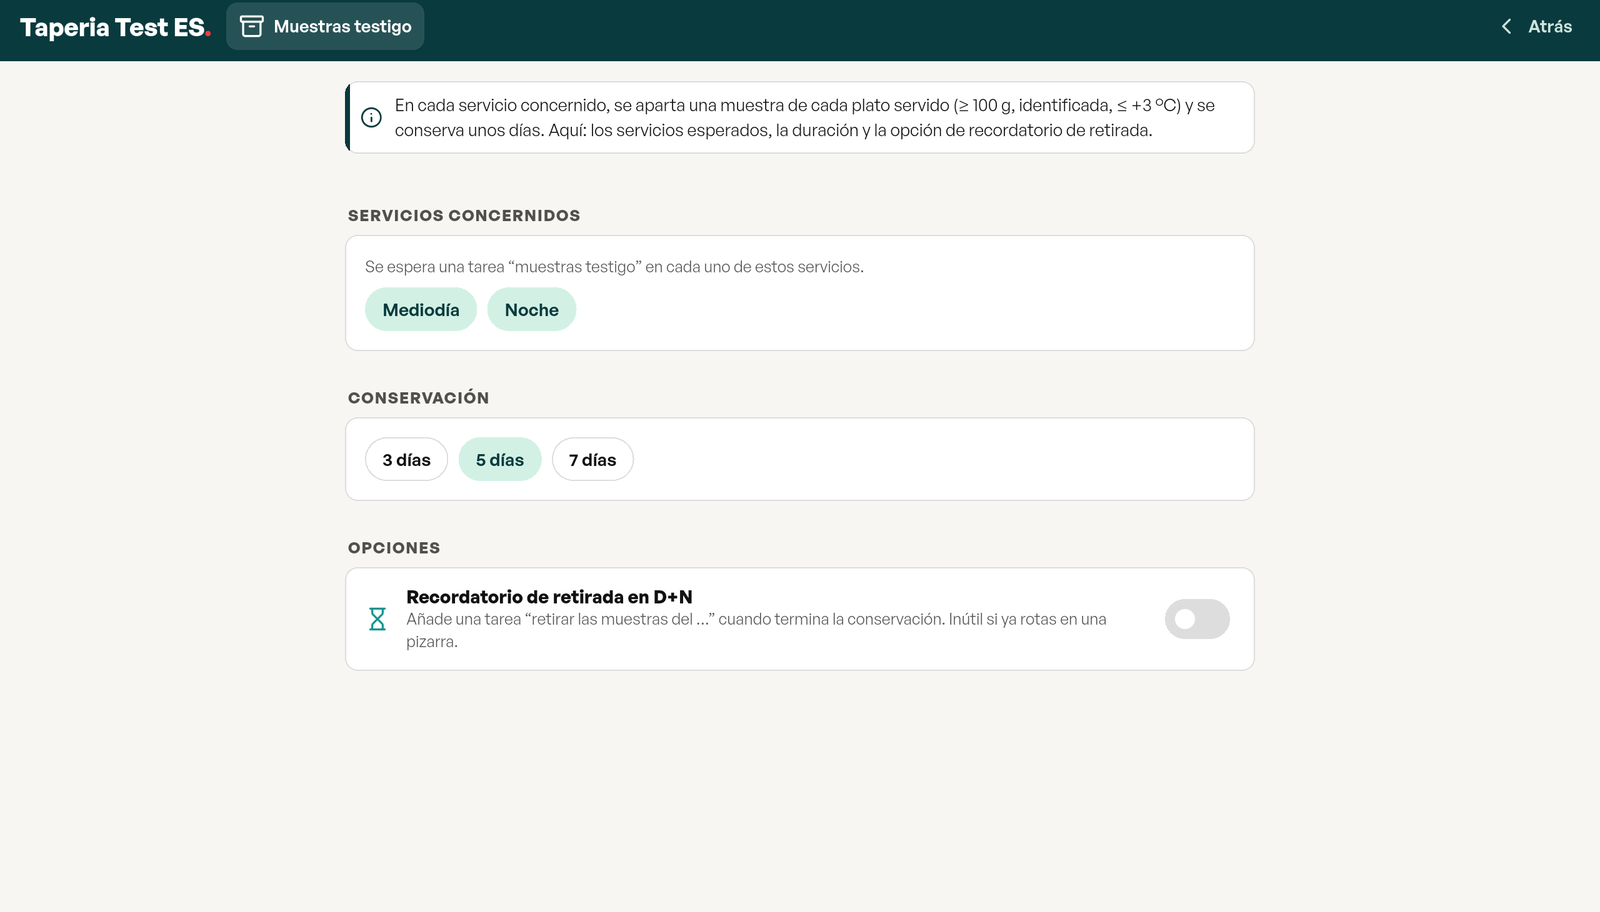The image size is (1600, 912).
Task: Click the archive box icon in header
Action: tap(252, 27)
